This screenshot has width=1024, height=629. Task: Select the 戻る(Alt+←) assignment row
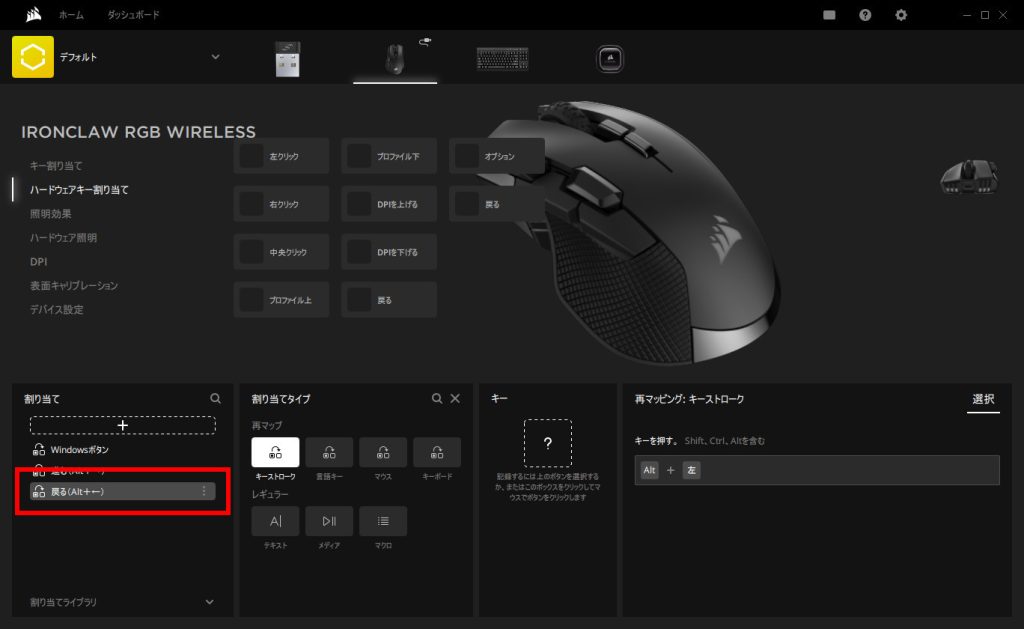coord(123,491)
